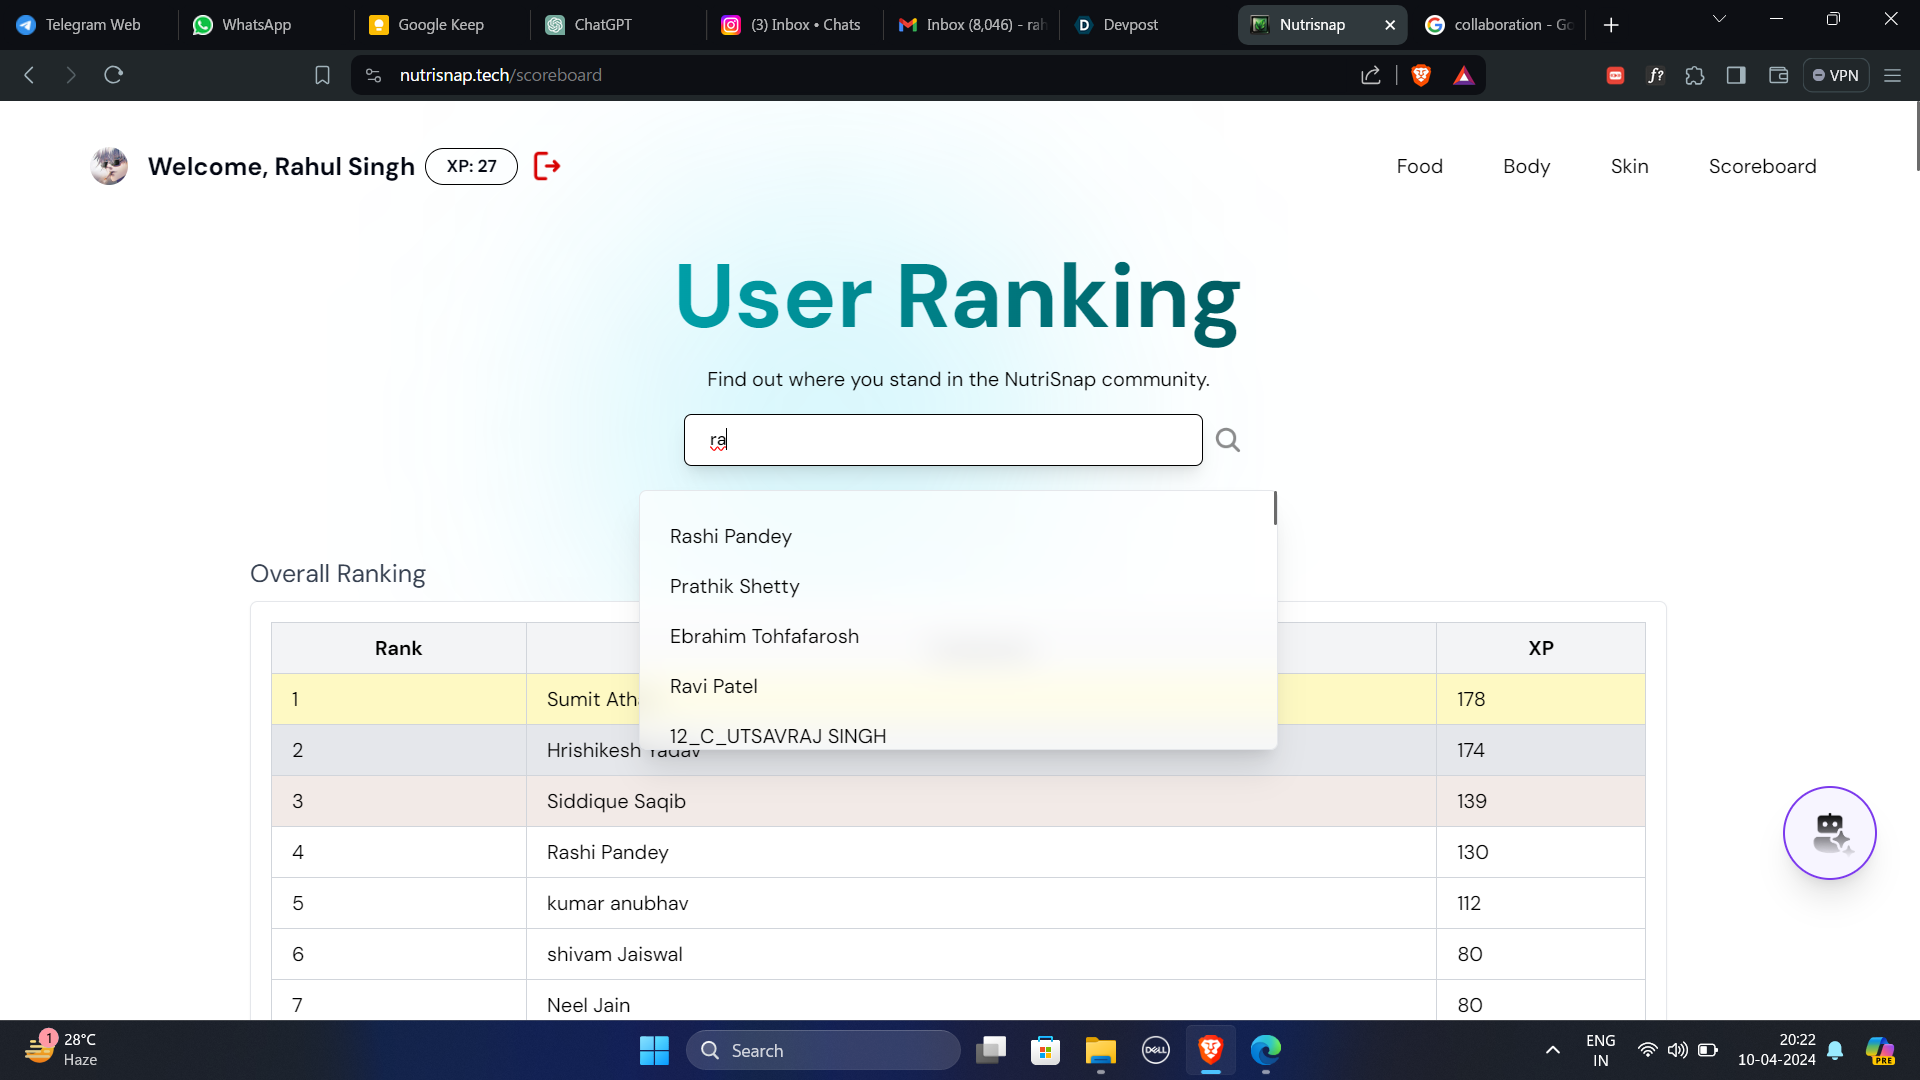The width and height of the screenshot is (1920, 1080).
Task: Click the bookmark icon in the toolbar
Action: click(x=322, y=75)
